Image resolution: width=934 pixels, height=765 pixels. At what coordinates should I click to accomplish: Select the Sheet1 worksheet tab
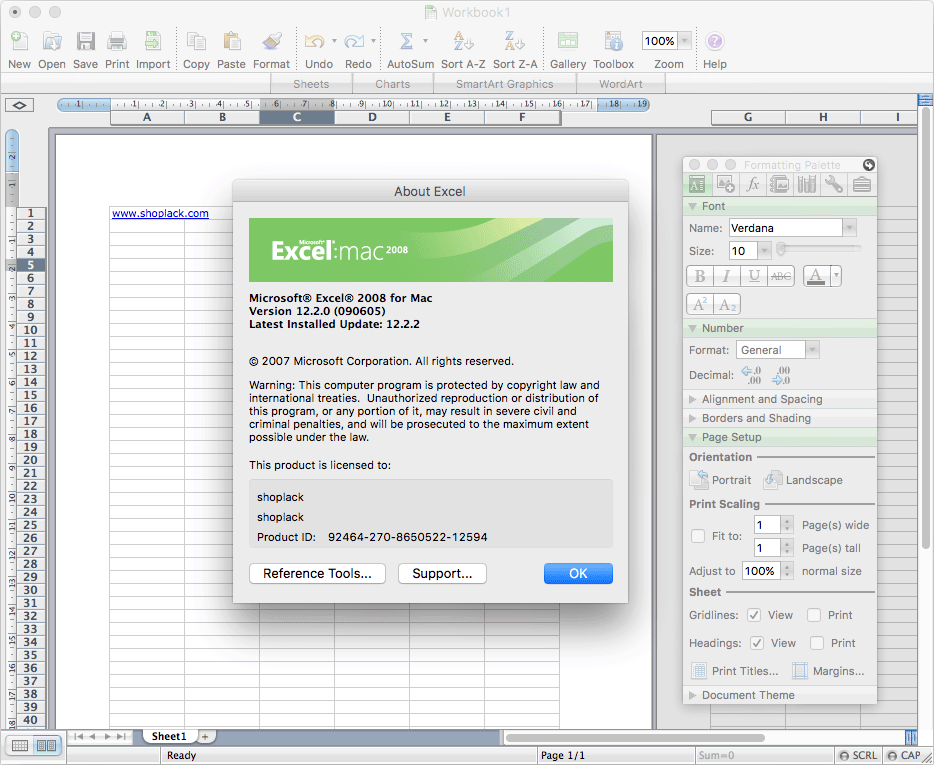pos(169,736)
